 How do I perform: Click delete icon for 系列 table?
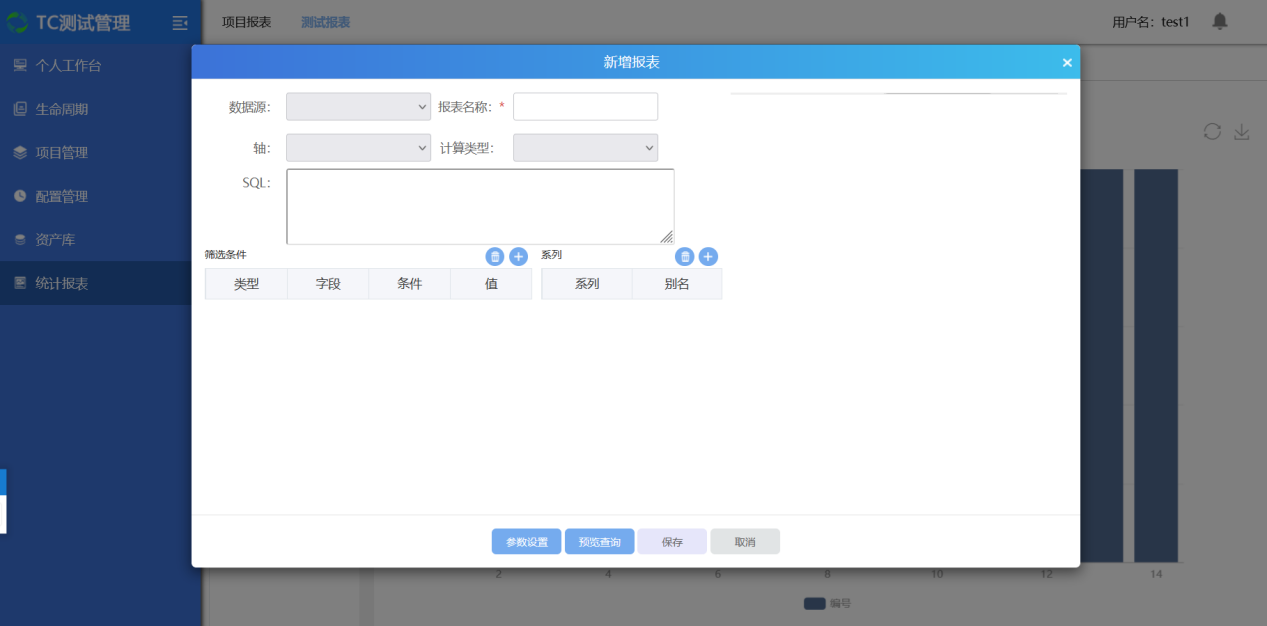684,257
